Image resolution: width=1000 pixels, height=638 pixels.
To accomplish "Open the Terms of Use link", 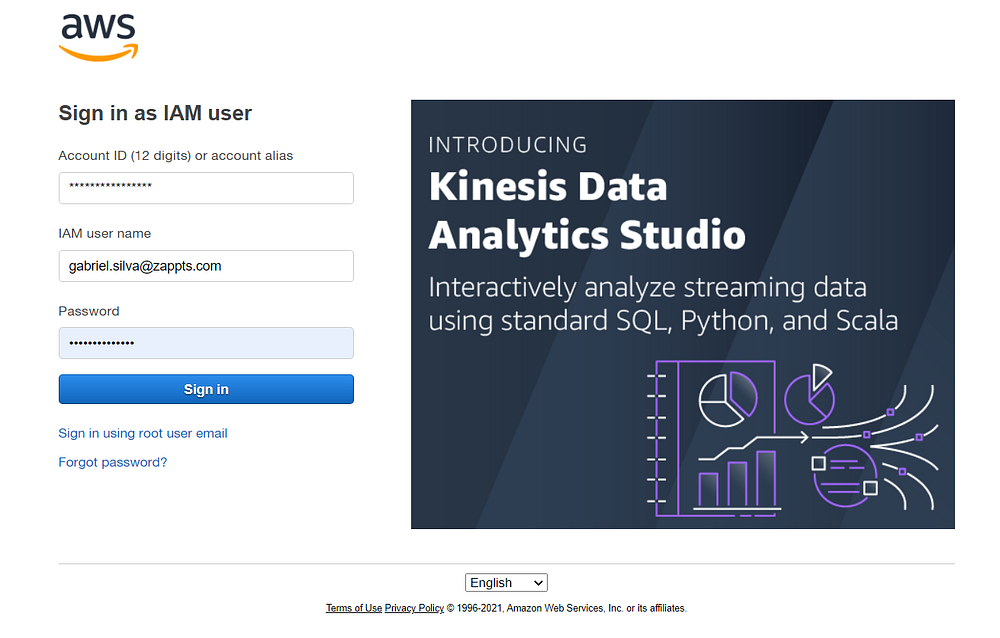I will pos(354,608).
